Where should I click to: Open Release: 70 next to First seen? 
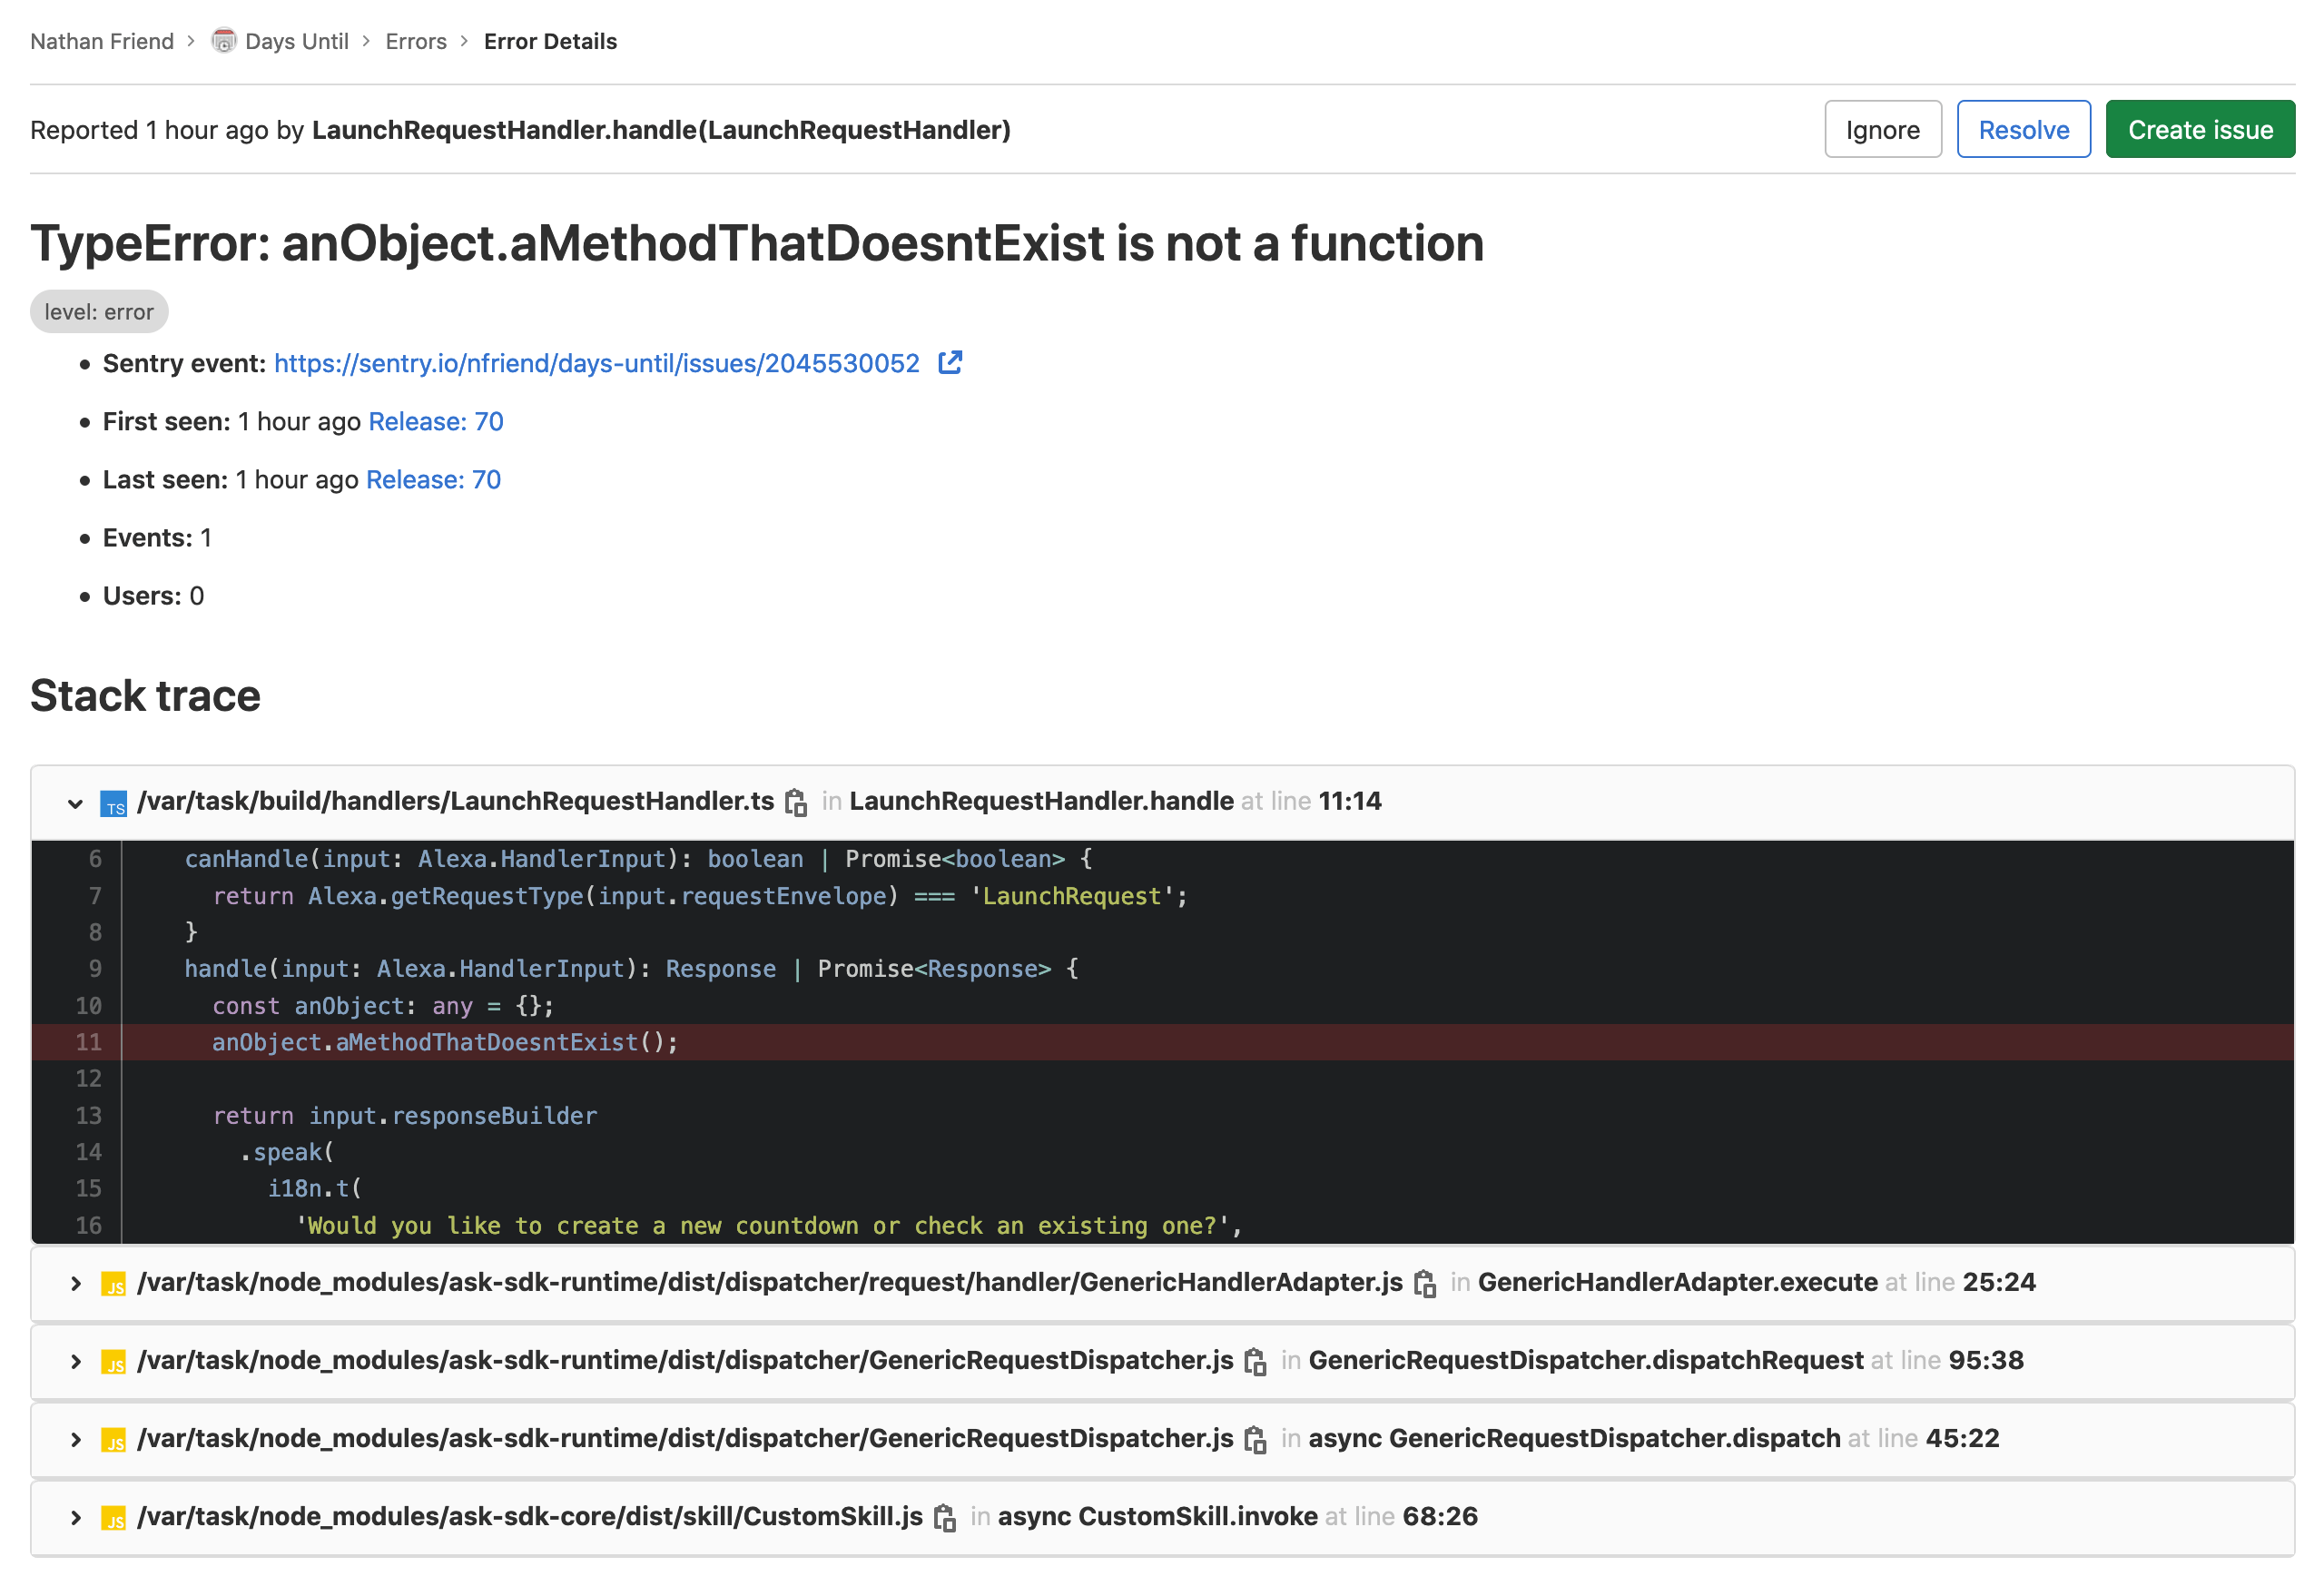tap(435, 421)
